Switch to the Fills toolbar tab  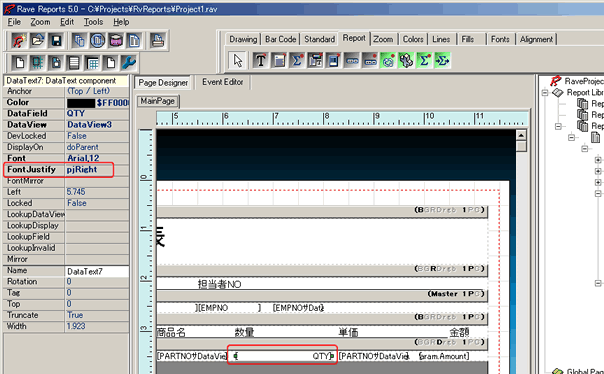pyautogui.click(x=468, y=39)
